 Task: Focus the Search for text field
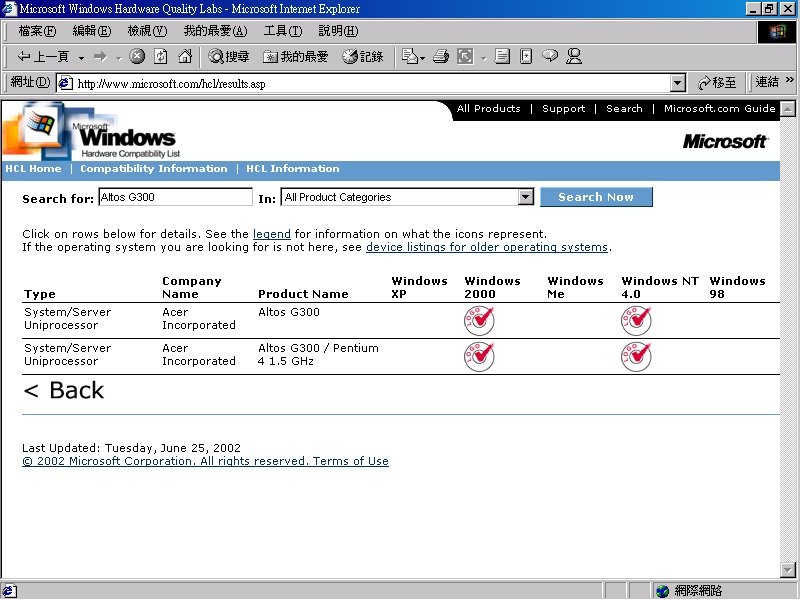(175, 197)
